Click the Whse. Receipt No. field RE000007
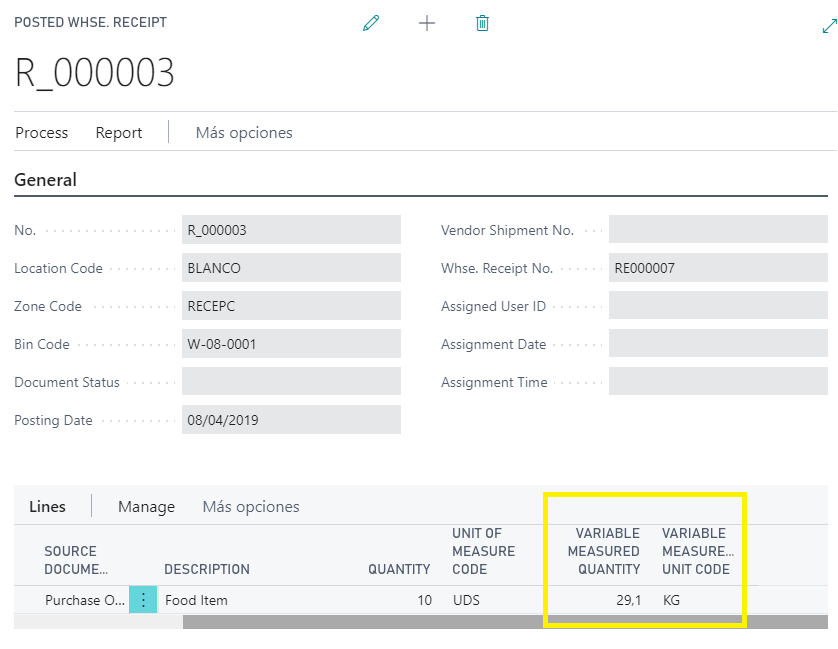The image size is (838, 649). point(718,268)
